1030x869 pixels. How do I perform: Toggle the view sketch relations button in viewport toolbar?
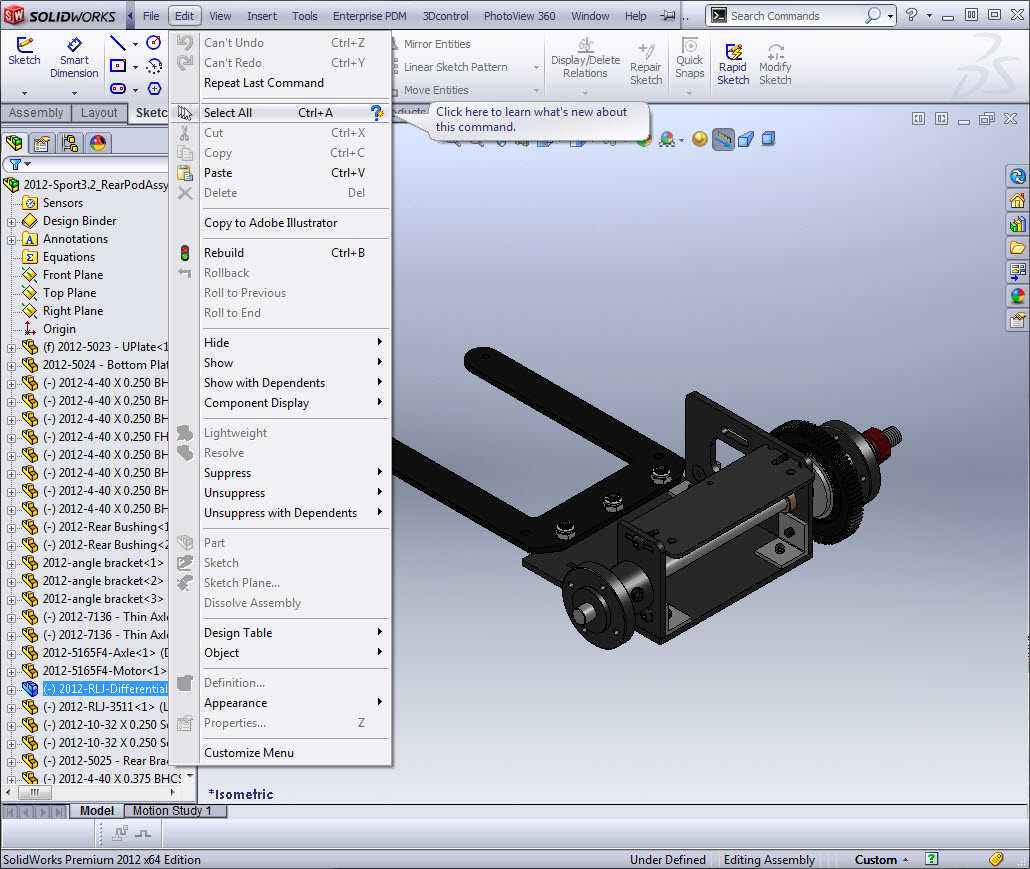723,140
